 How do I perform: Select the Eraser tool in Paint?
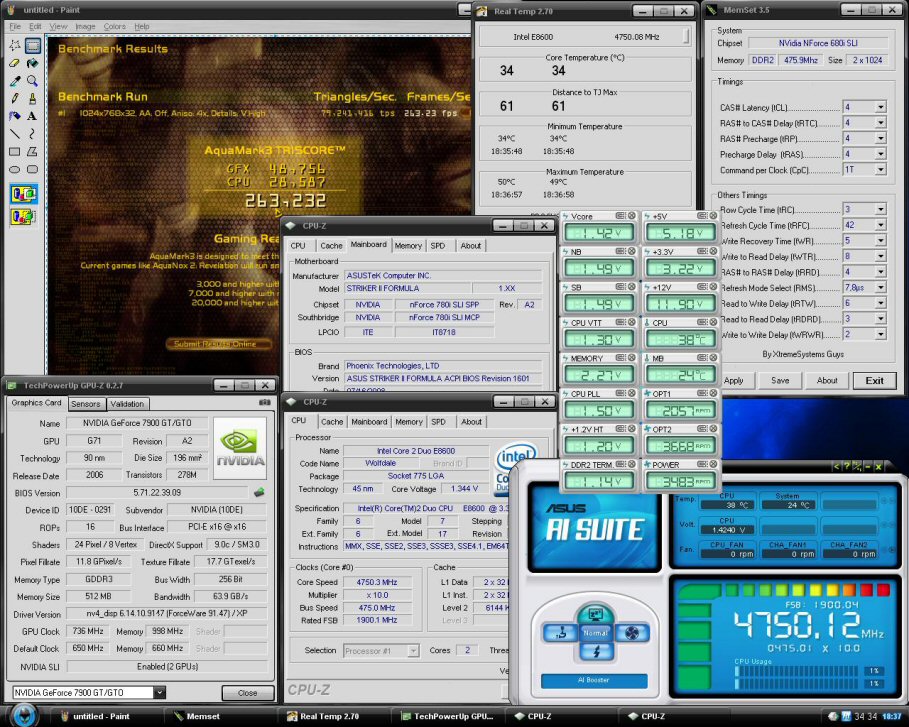coord(15,63)
